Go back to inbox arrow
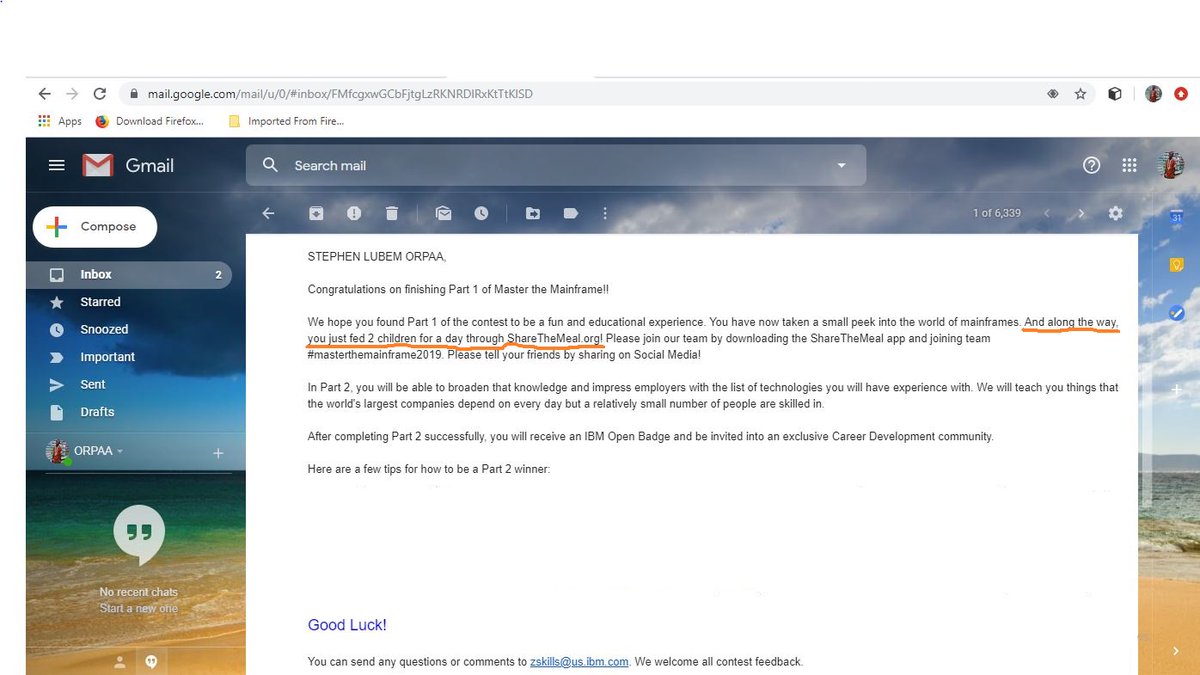Viewport: 1200px width, 675px height. [x=268, y=213]
